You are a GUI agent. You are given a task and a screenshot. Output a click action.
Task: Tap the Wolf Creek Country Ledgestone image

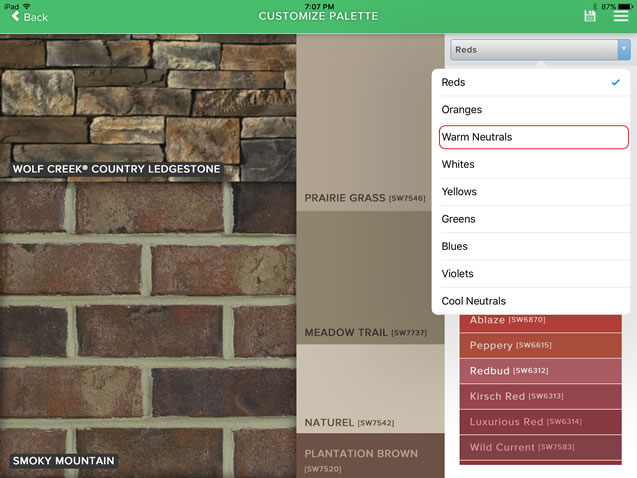pyautogui.click(x=148, y=108)
